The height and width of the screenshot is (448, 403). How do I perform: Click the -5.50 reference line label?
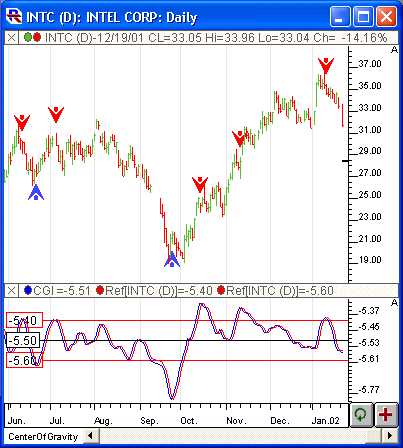point(23,341)
